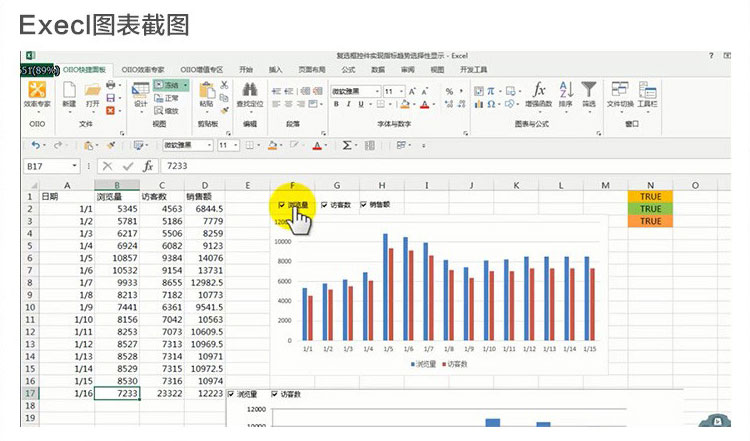Click the format painter brush in 剪贴板

[224, 110]
